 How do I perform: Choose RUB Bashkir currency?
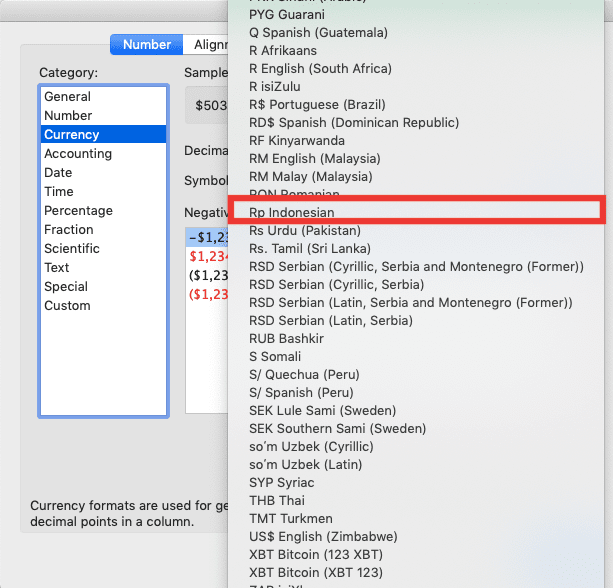[x=416, y=338]
